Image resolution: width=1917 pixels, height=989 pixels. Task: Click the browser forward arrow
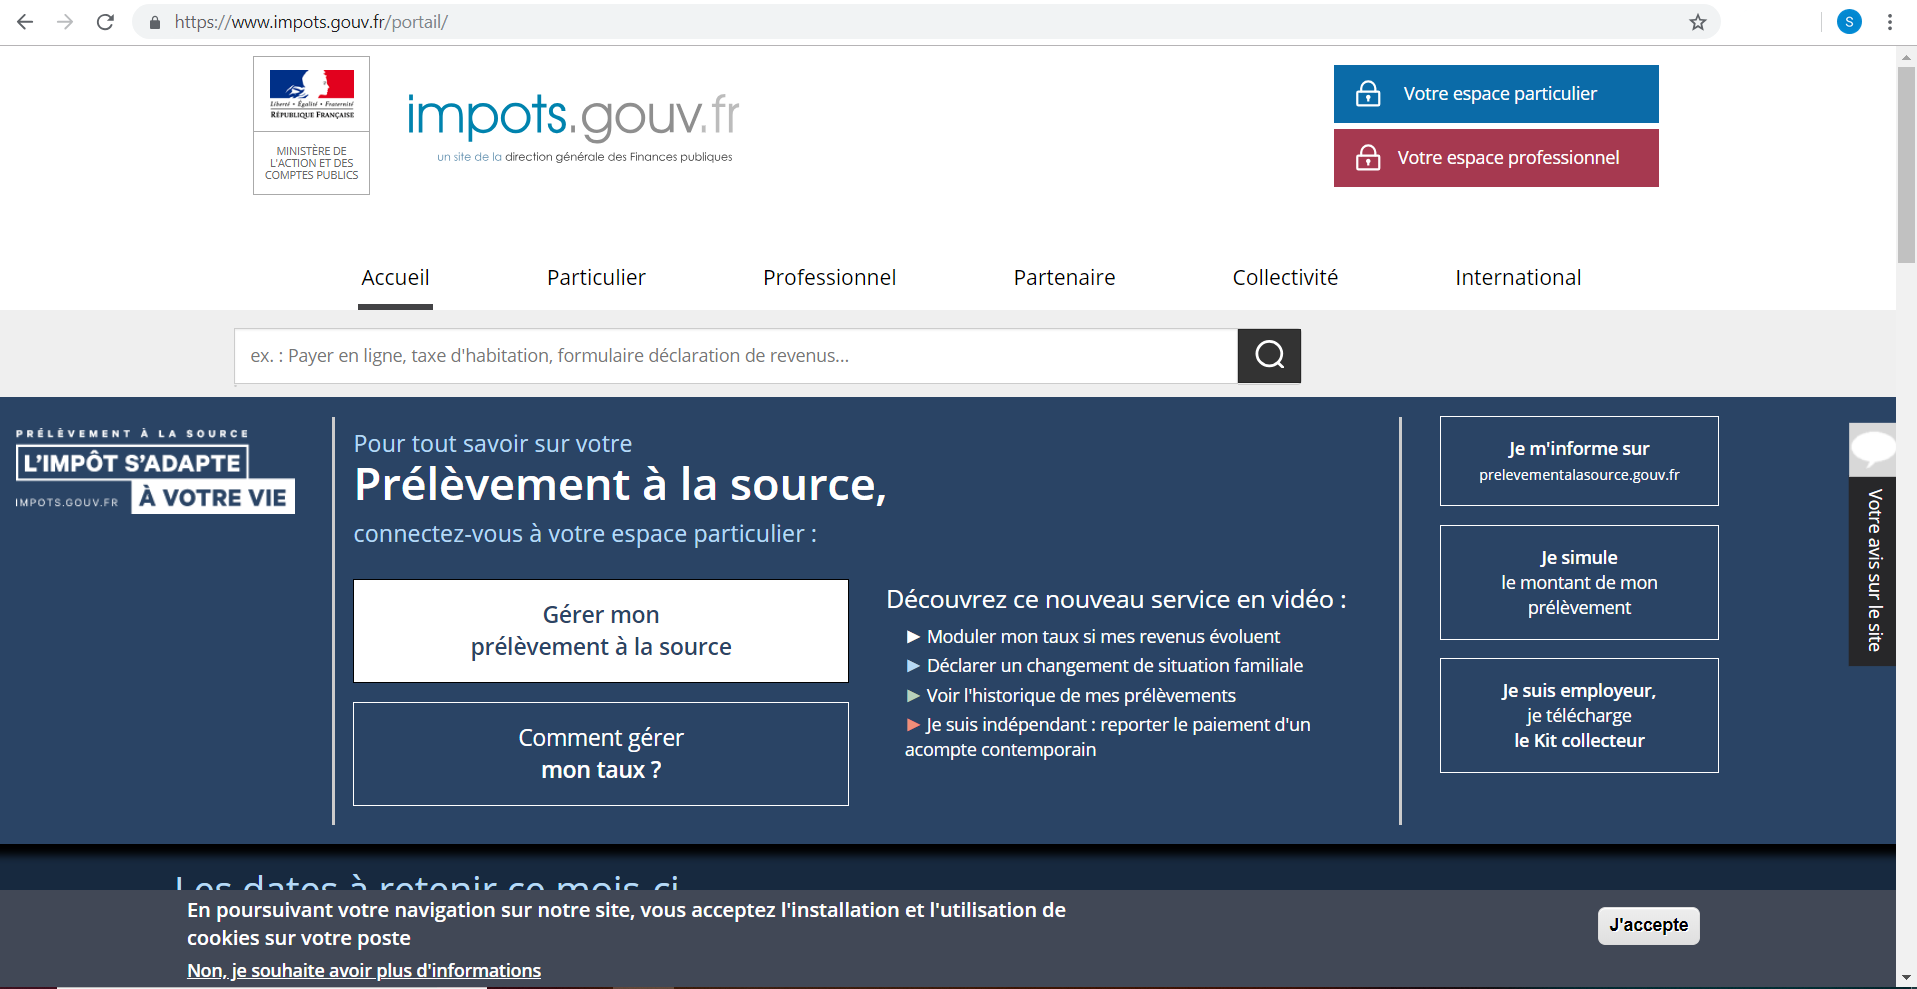tap(65, 22)
